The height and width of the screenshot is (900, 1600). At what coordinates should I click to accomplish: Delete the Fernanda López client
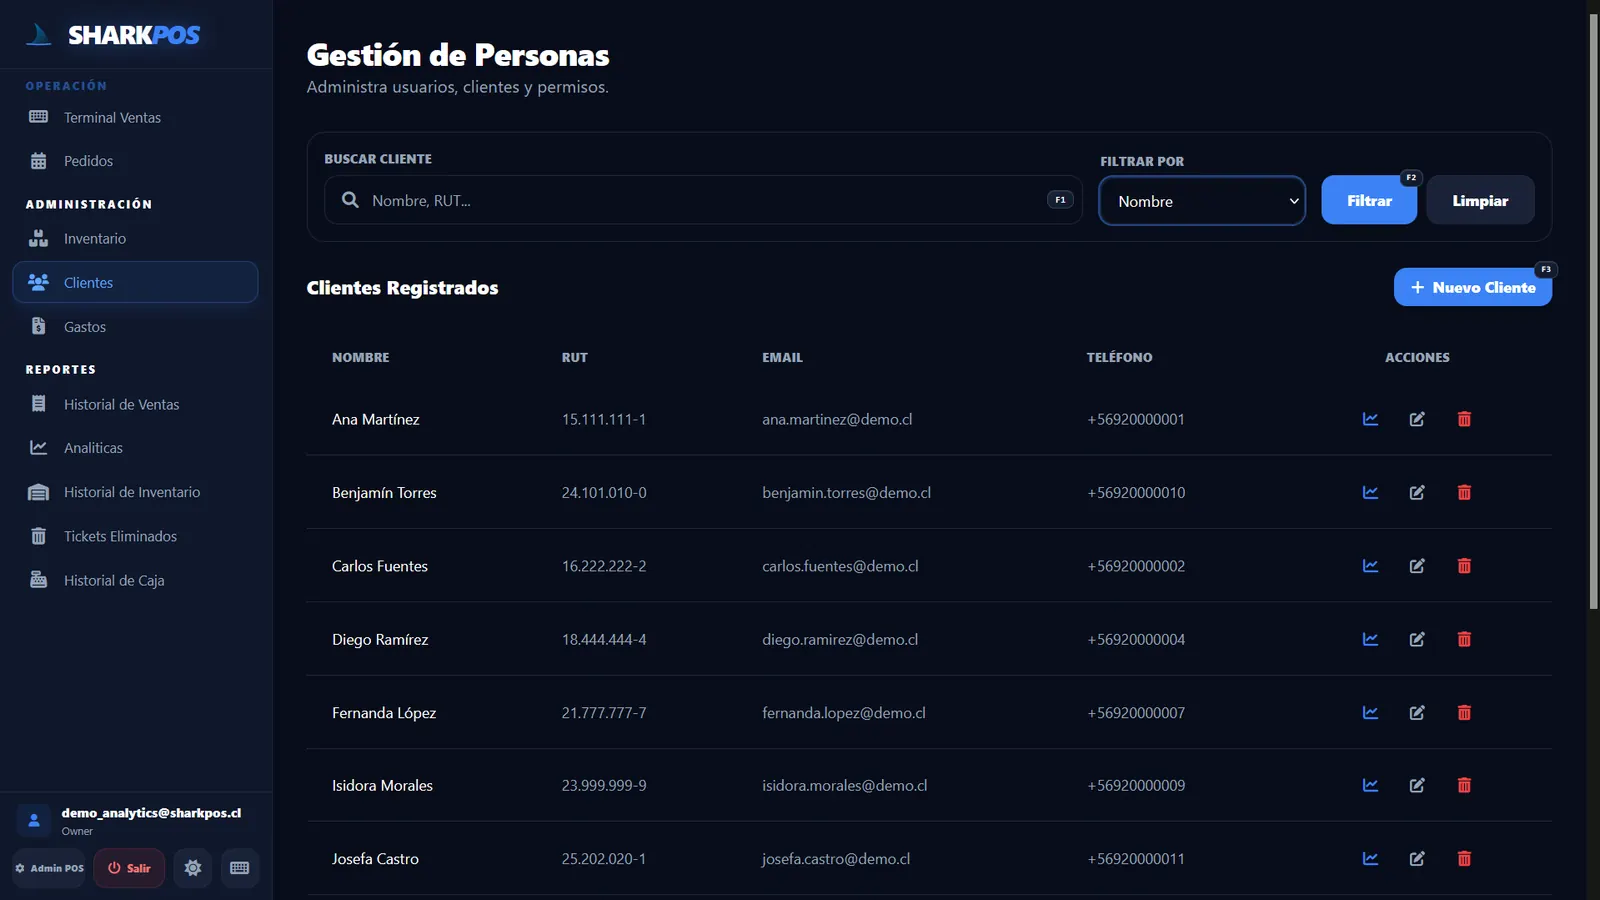click(1464, 713)
